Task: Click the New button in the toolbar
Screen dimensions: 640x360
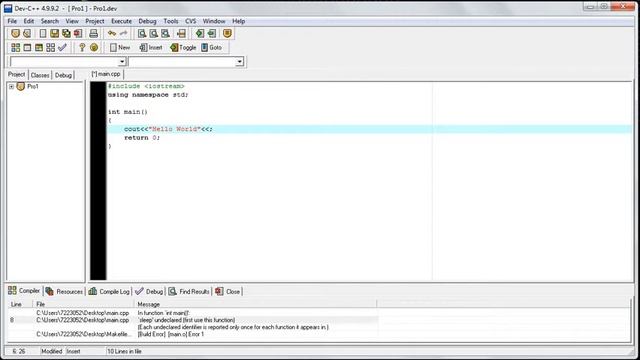Action: (x=120, y=48)
